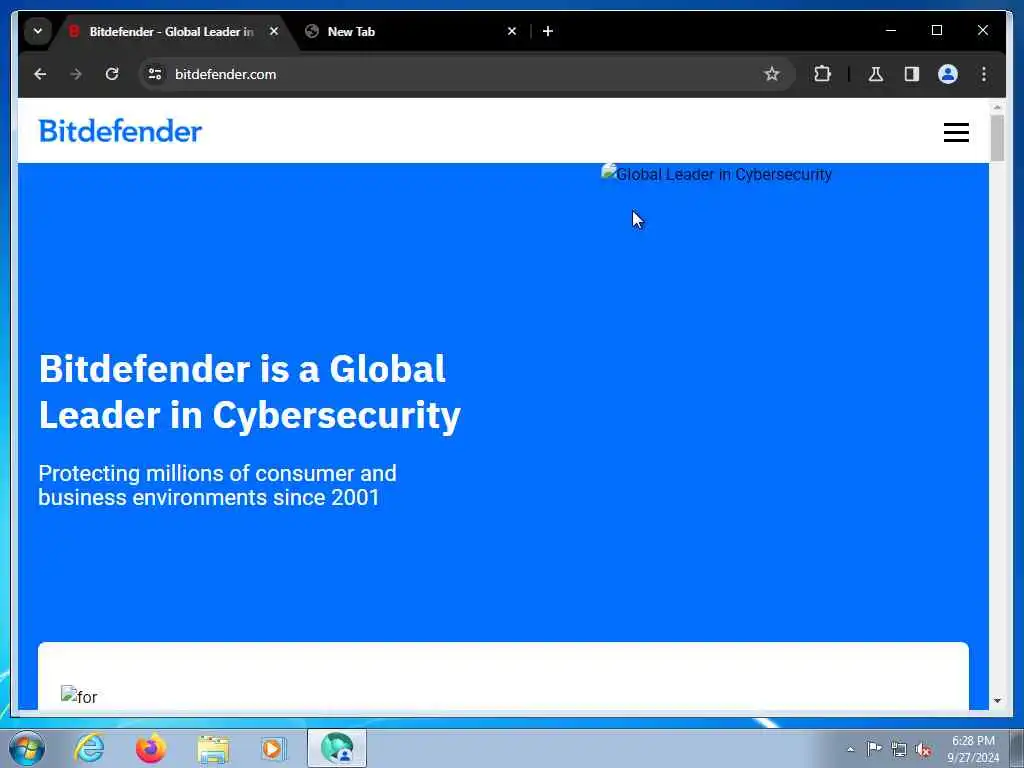
Task: Click the vertical scrollbar thumb
Action: click(997, 138)
